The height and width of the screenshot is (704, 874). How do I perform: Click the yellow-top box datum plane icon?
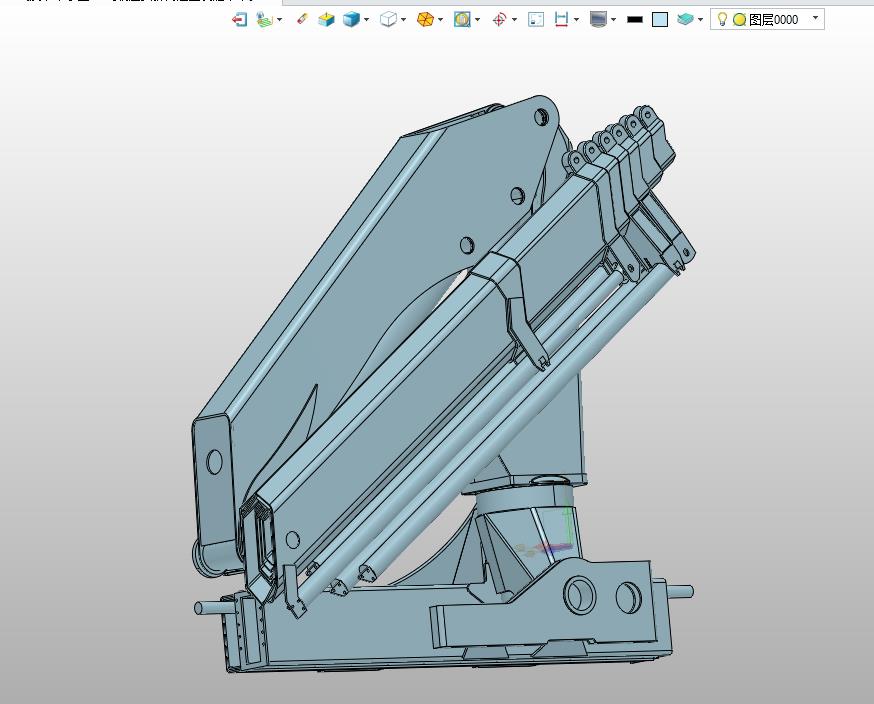tap(326, 20)
